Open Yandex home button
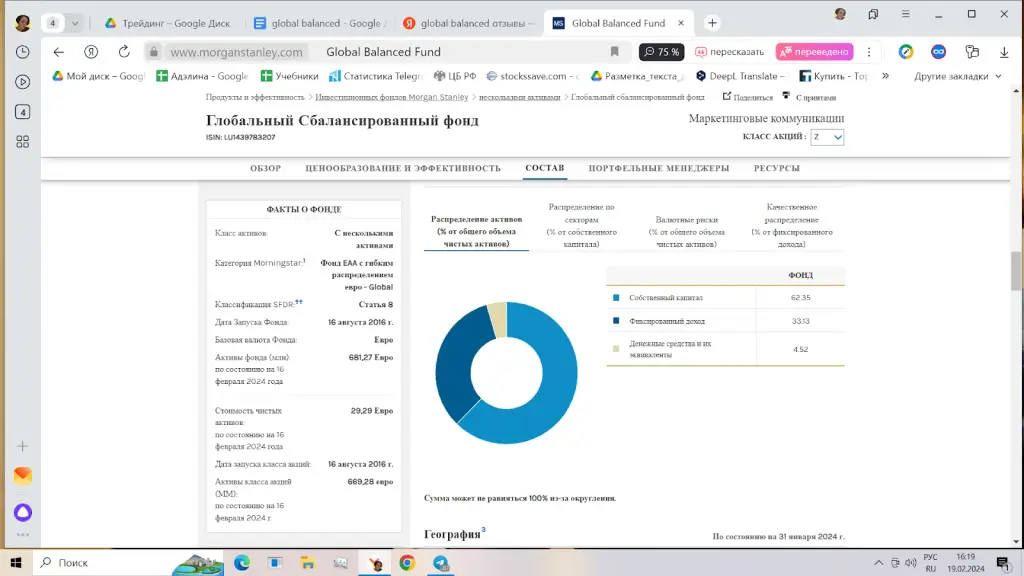Viewport: 1024px width, 576px height. 91,52
